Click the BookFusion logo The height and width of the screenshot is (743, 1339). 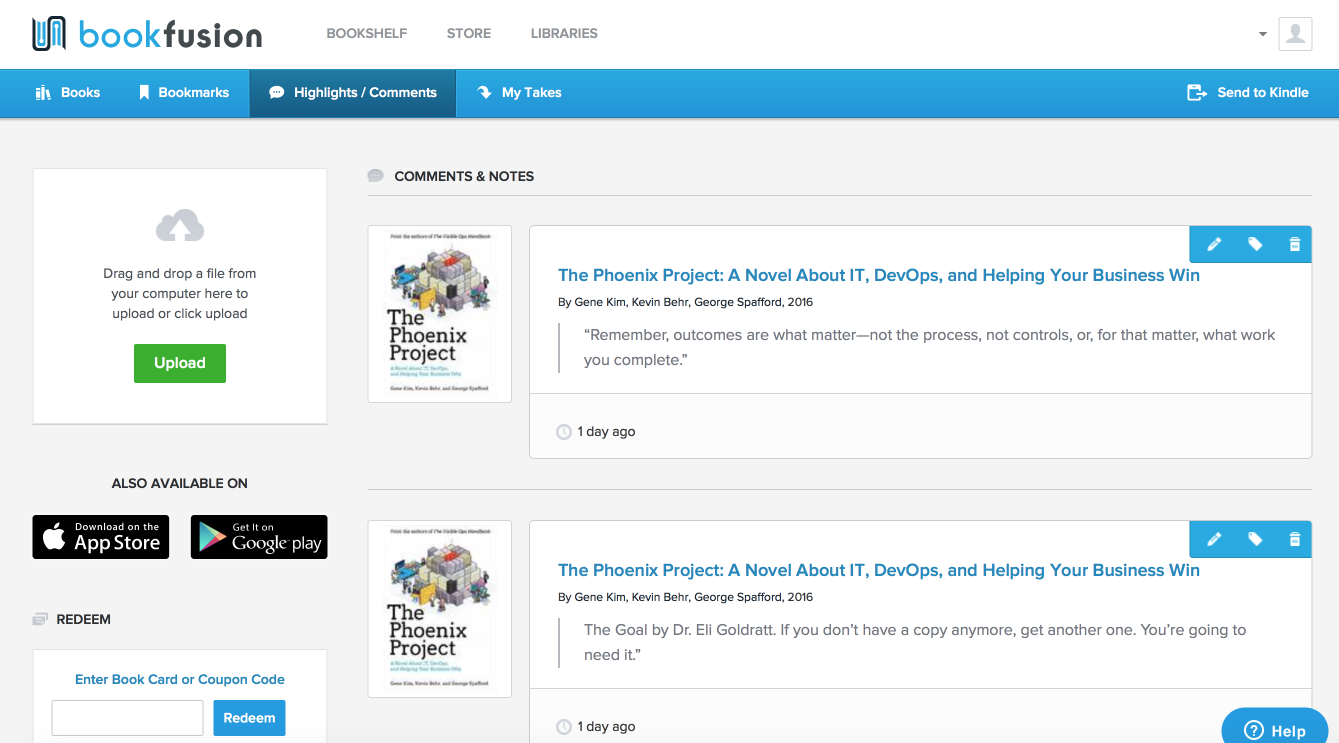[x=147, y=34]
